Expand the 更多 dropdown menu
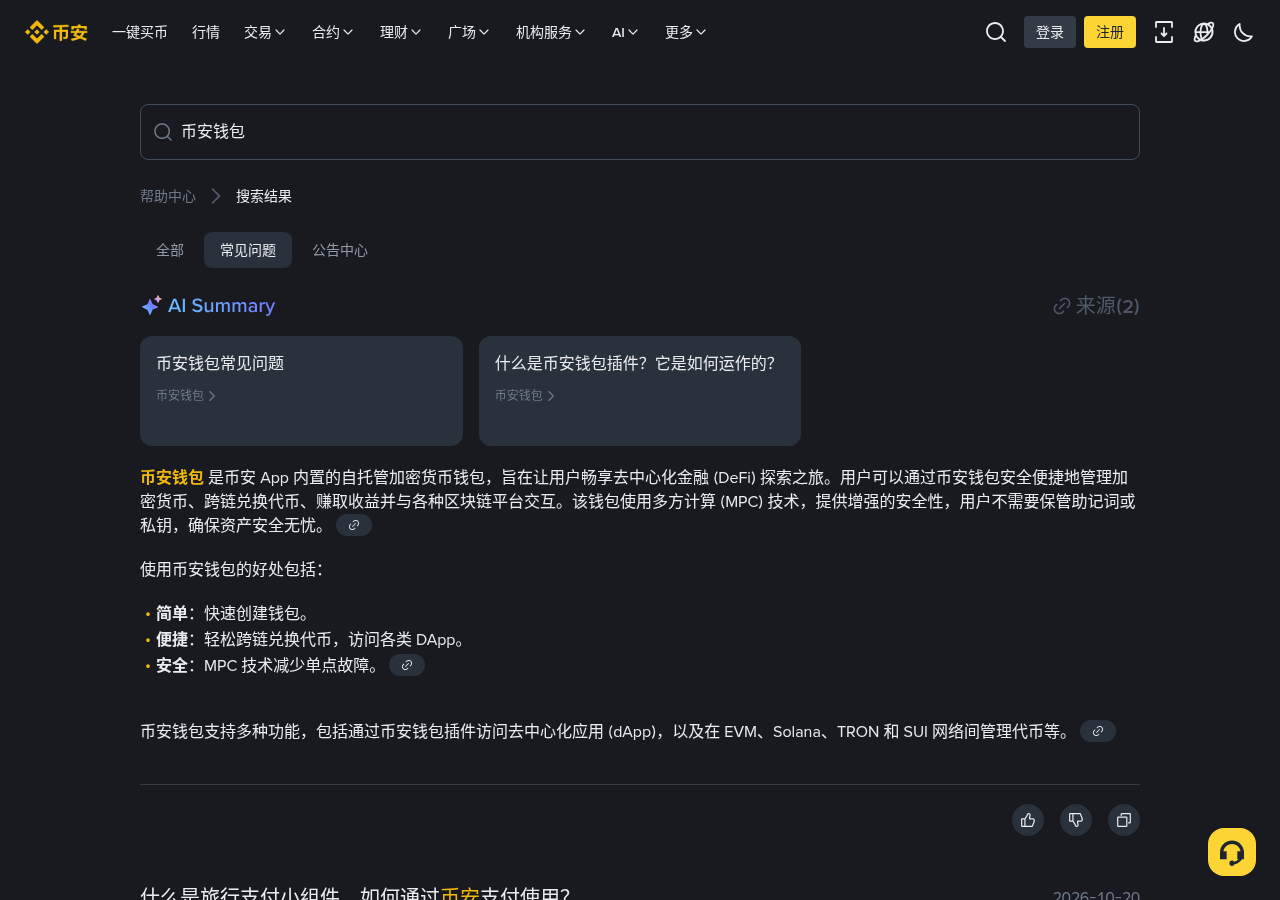Image resolution: width=1280 pixels, height=900 pixels. 686,32
